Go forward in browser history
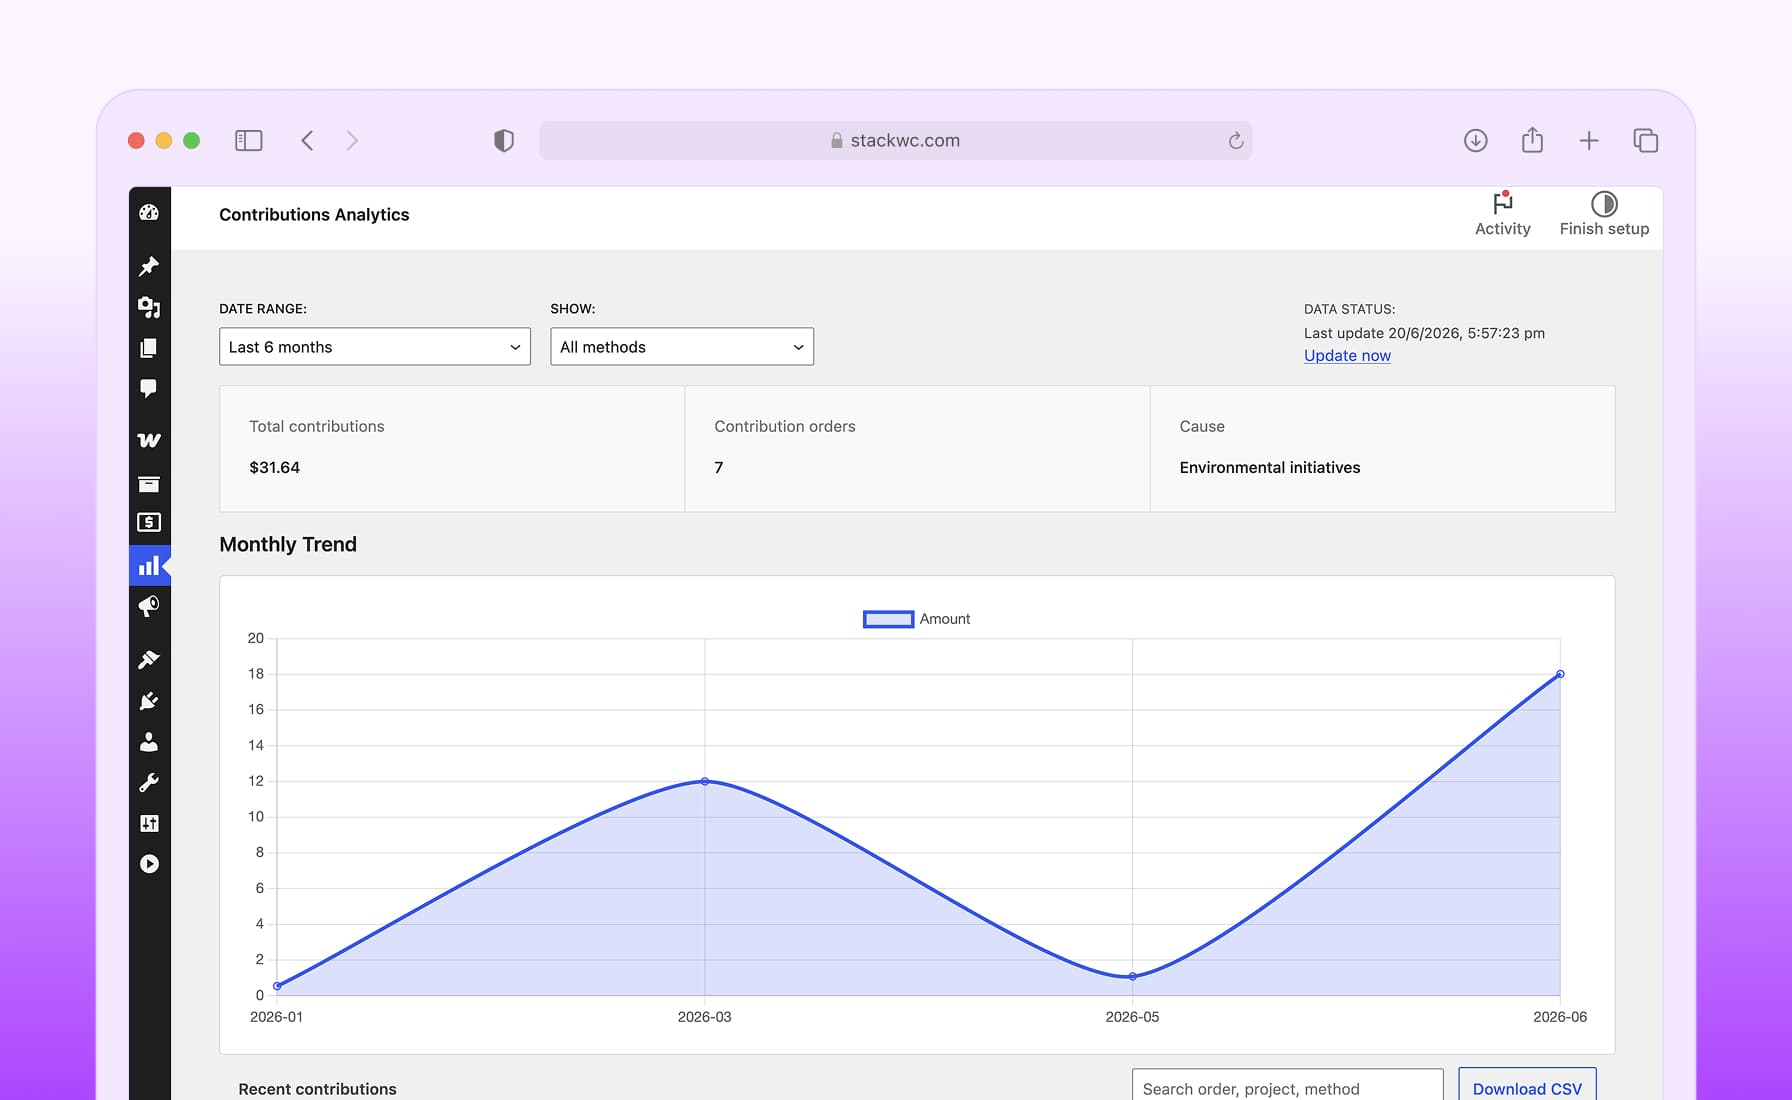This screenshot has width=1792, height=1100. click(x=352, y=141)
